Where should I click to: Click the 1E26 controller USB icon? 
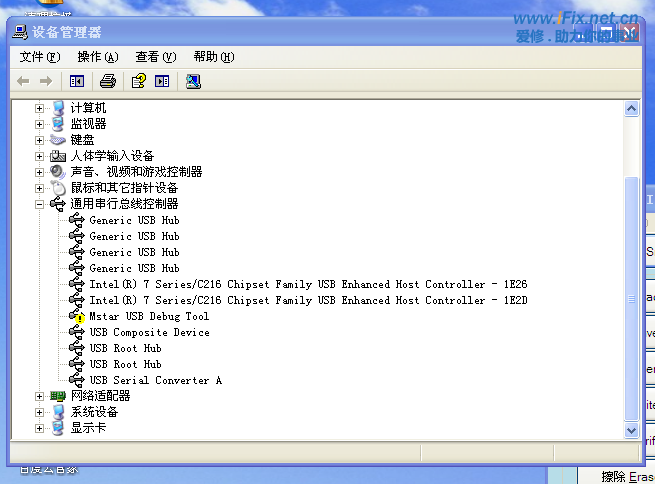[x=77, y=284]
